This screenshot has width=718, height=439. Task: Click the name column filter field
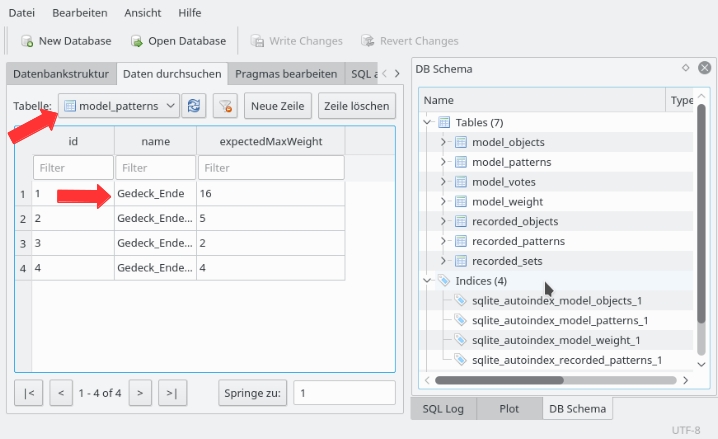coord(154,168)
